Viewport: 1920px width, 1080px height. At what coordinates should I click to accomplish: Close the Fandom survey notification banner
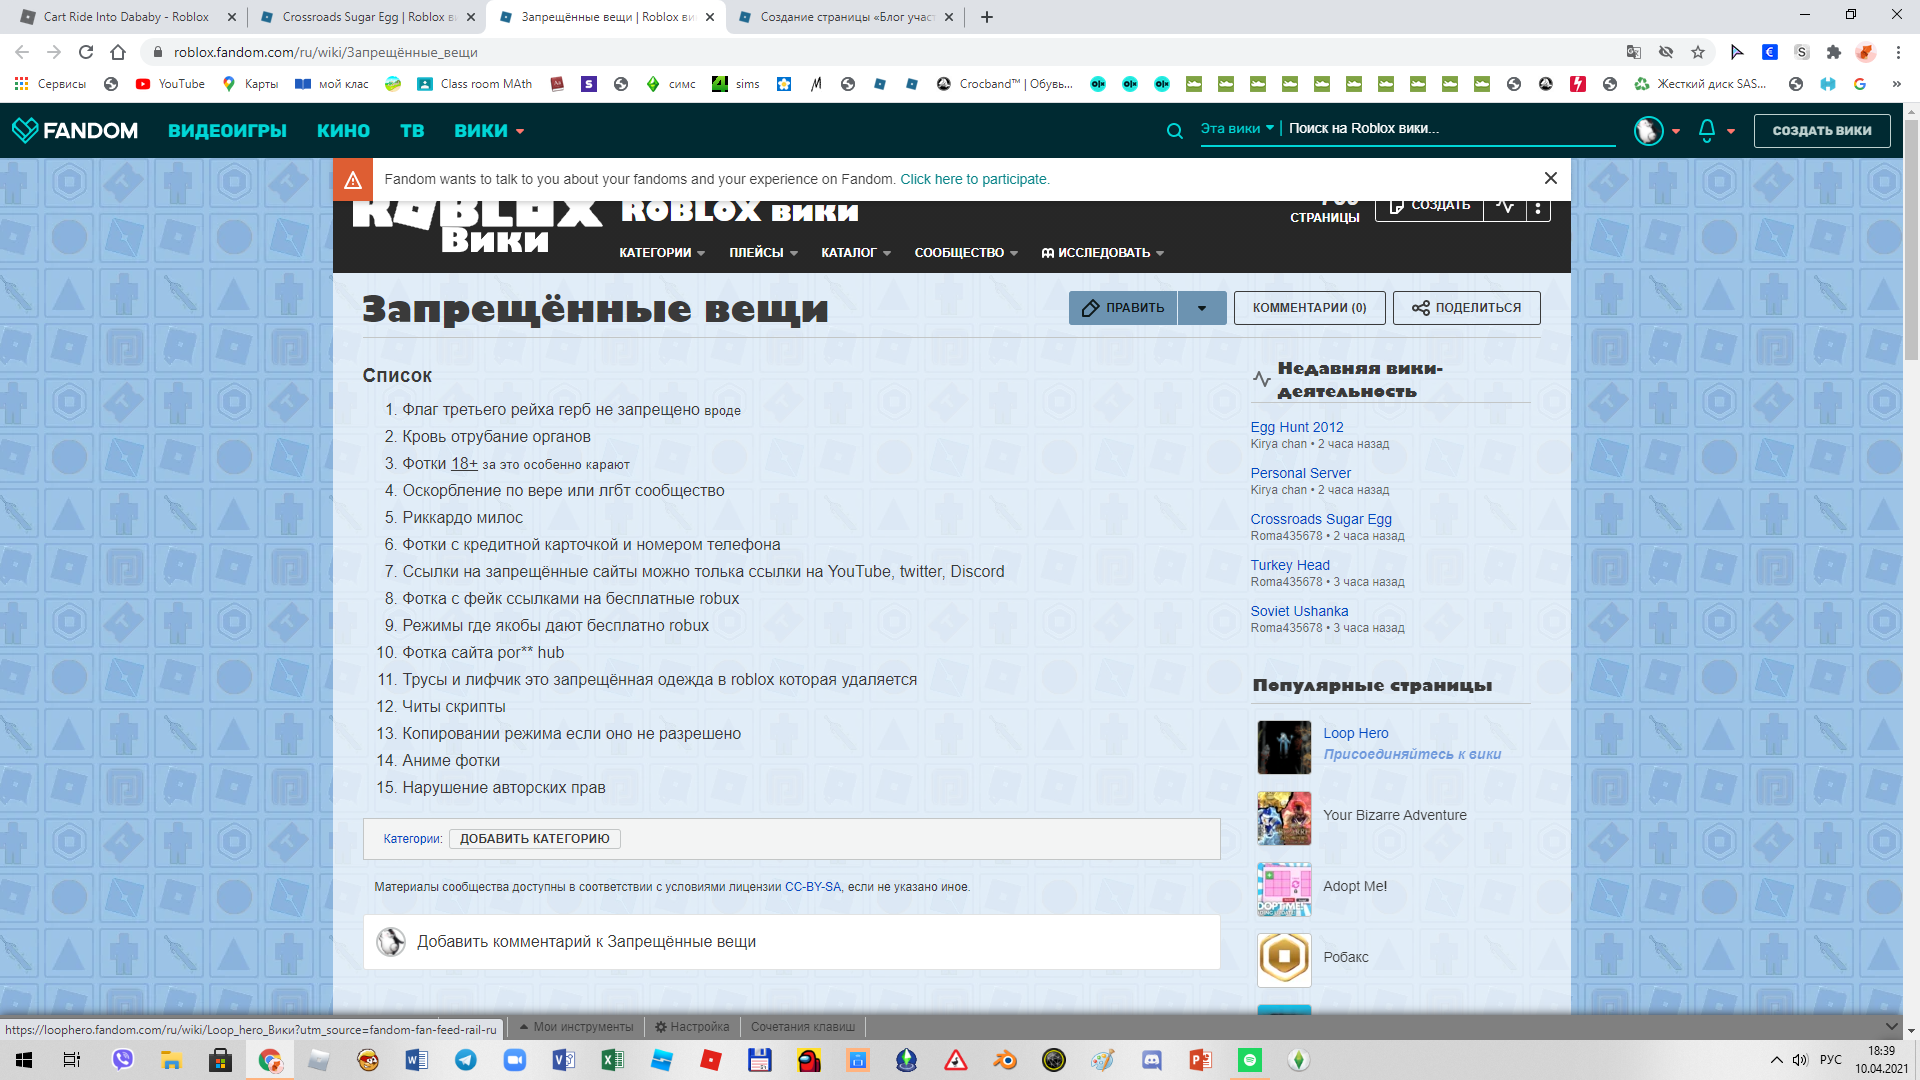(1550, 178)
